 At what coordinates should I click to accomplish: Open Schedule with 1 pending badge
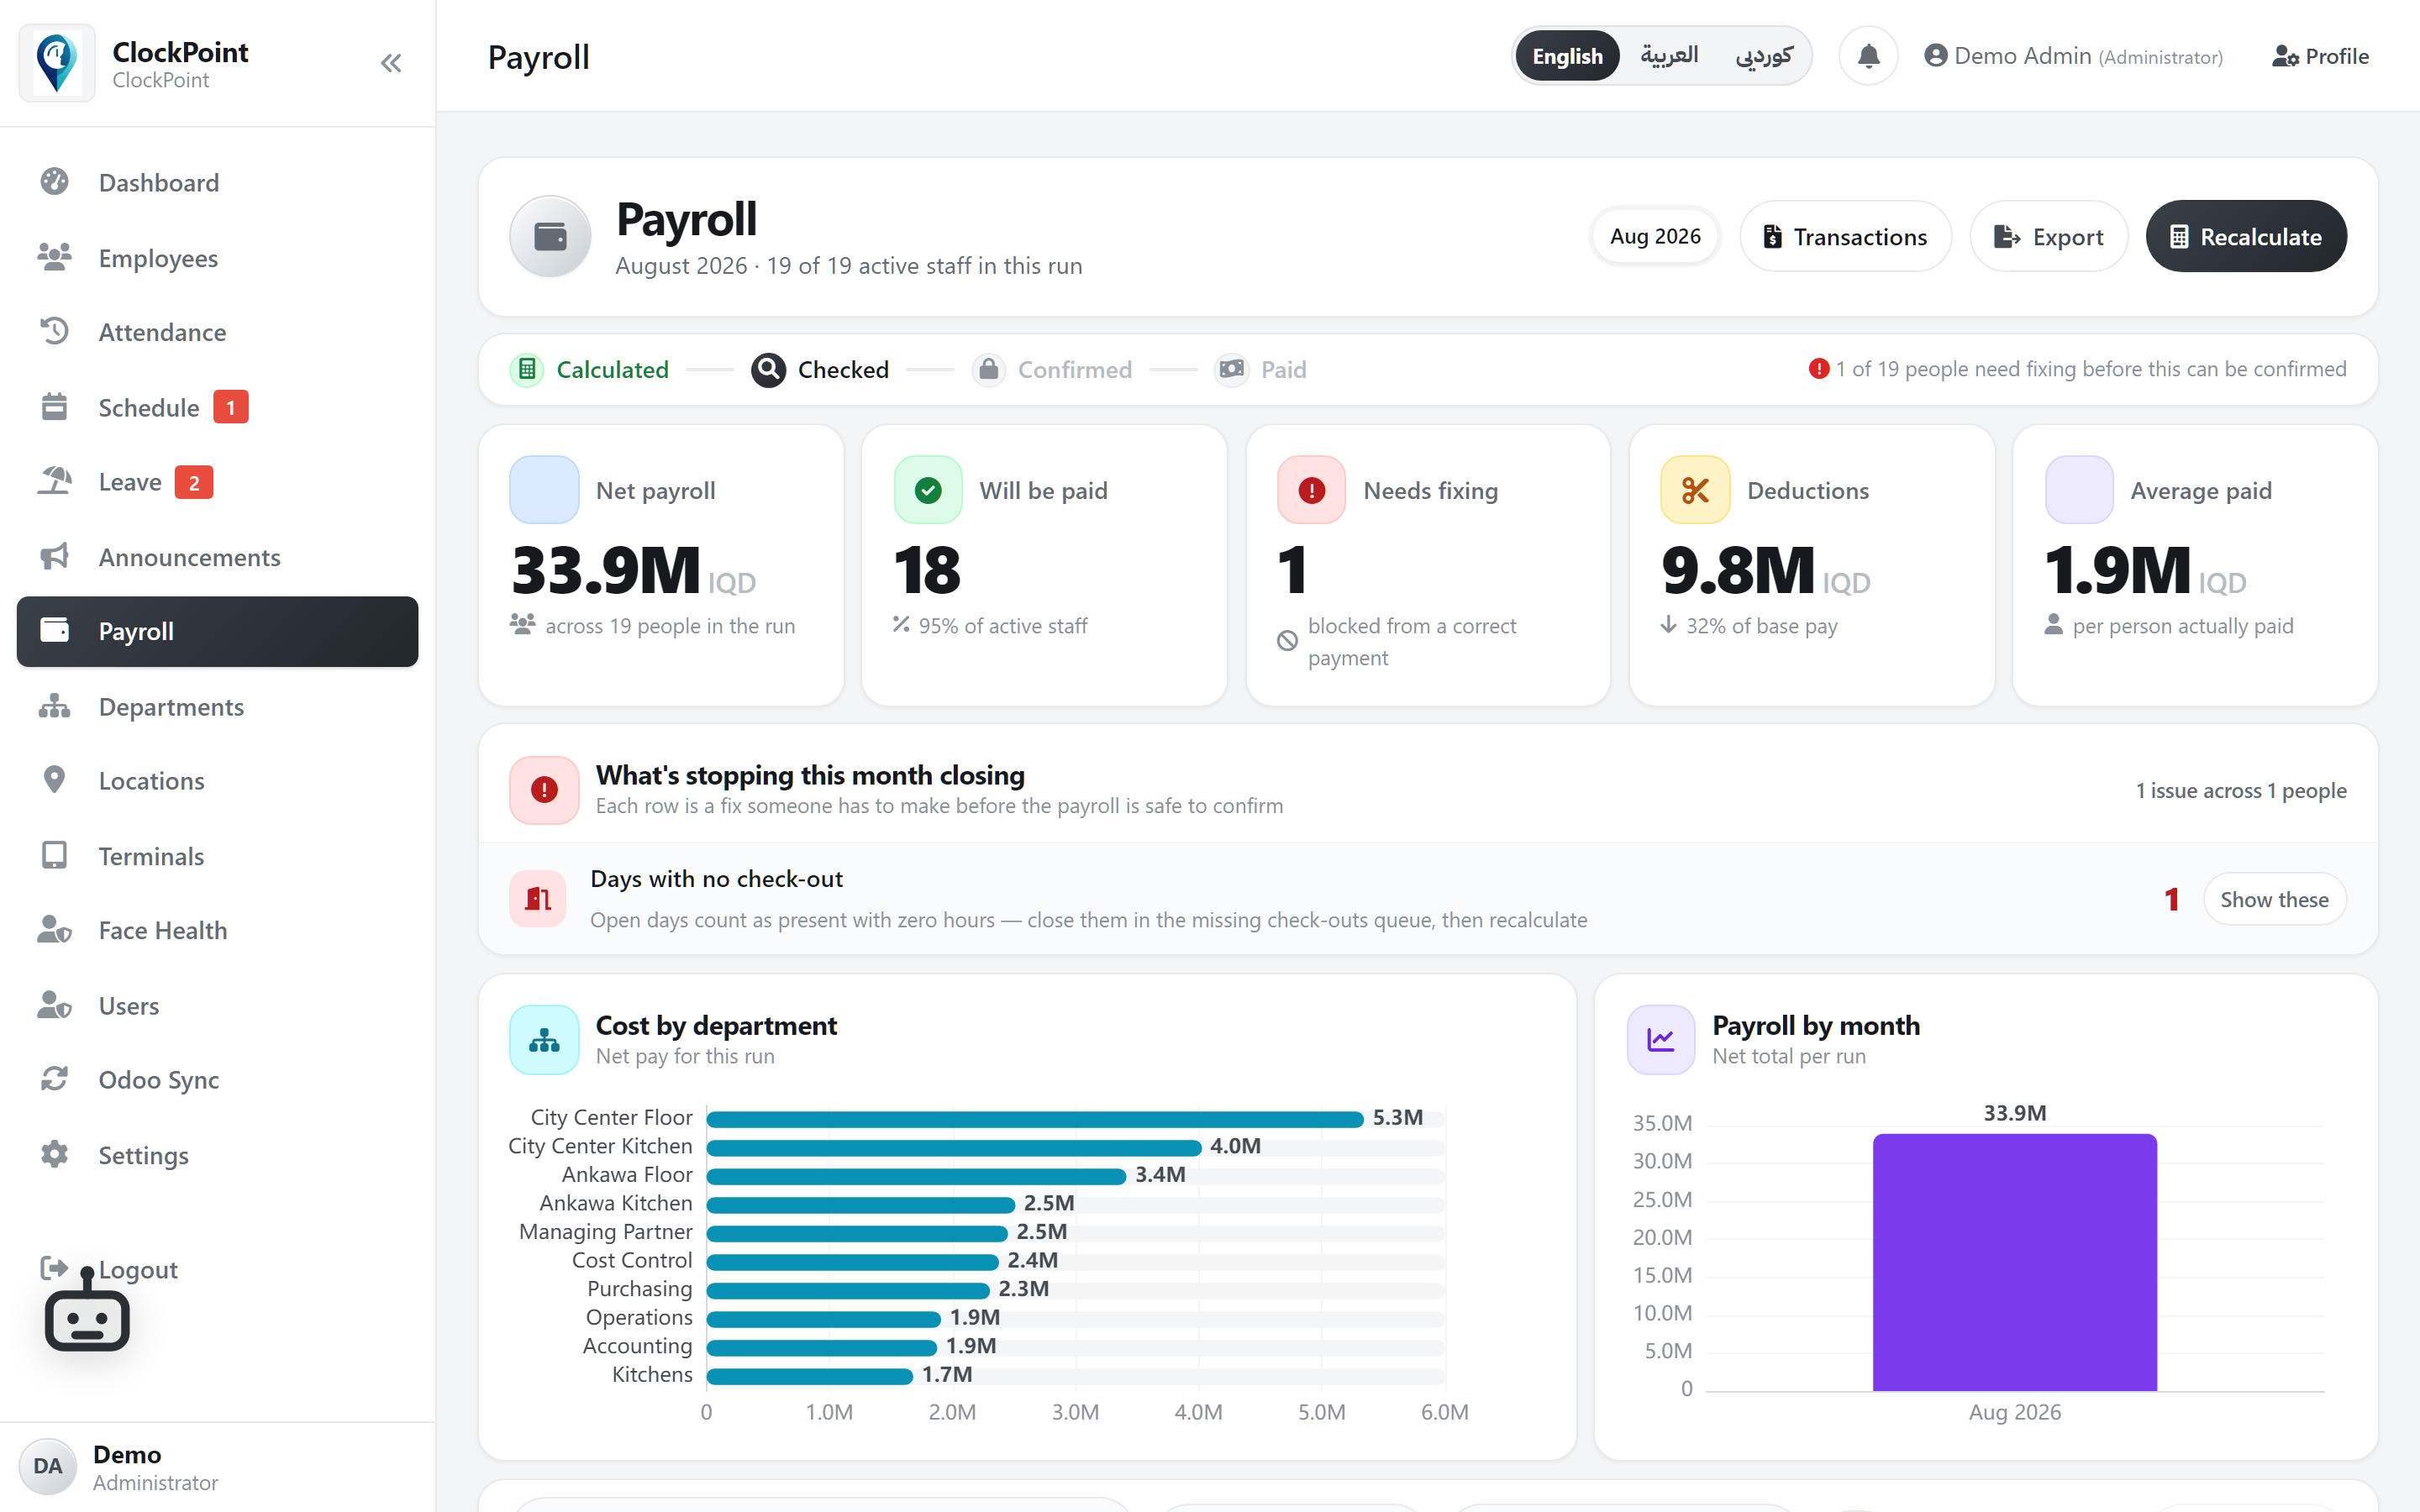[x=217, y=407]
